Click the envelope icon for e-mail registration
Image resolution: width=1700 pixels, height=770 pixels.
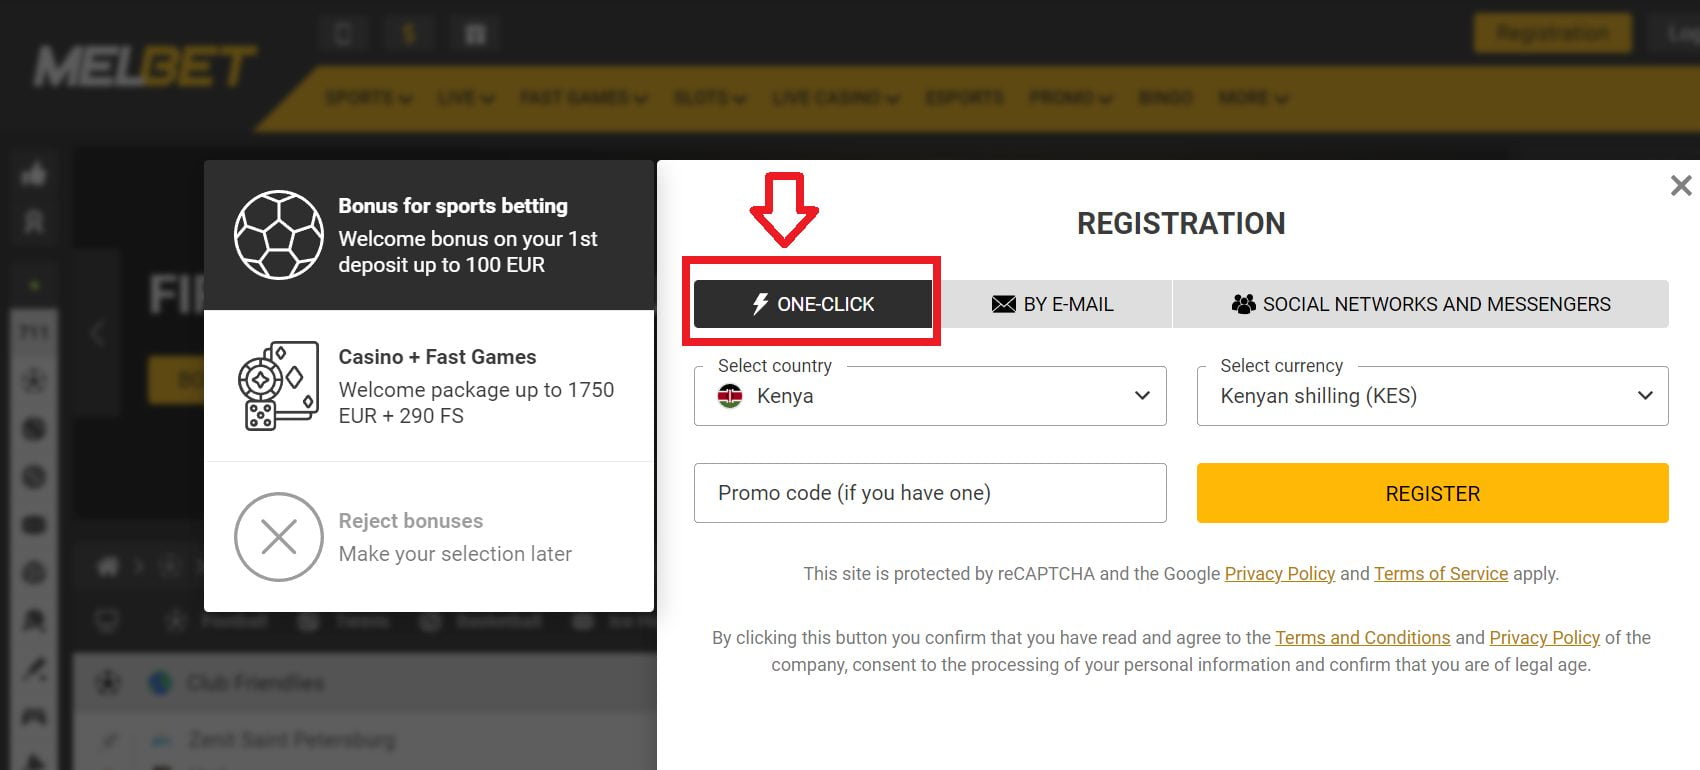tap(1003, 304)
